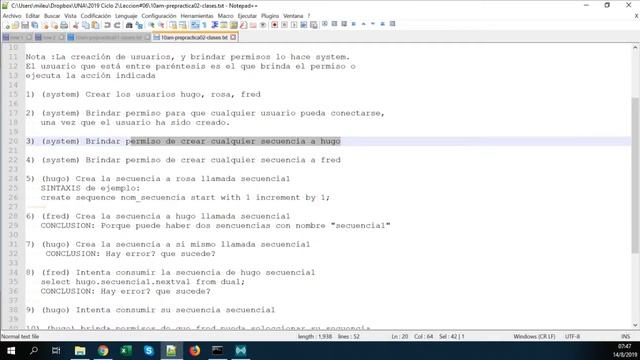Open the Ventana menu
This screenshot has height=360, width=640.
click(x=293, y=16)
